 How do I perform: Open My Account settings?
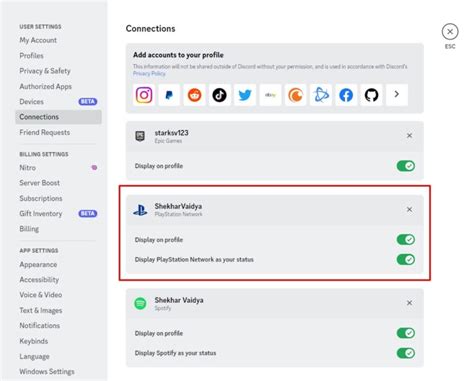pyautogui.click(x=58, y=40)
